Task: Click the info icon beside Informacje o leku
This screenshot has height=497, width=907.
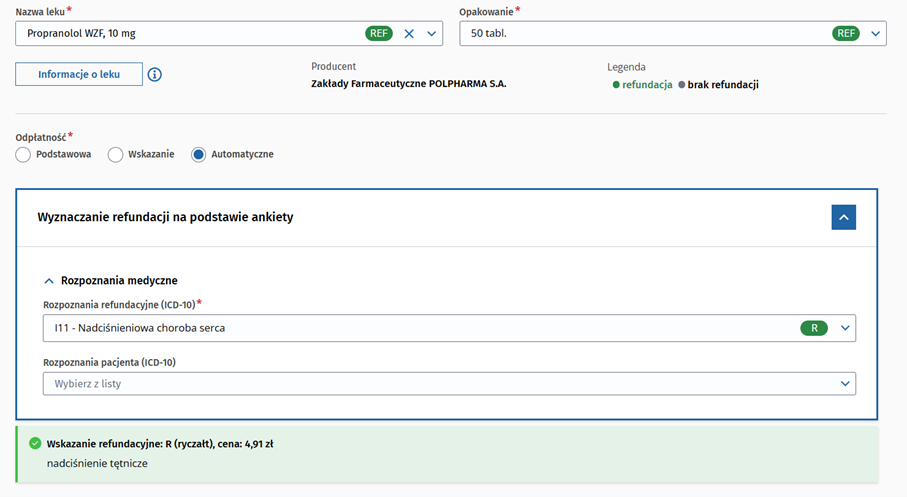Action: pos(155,74)
